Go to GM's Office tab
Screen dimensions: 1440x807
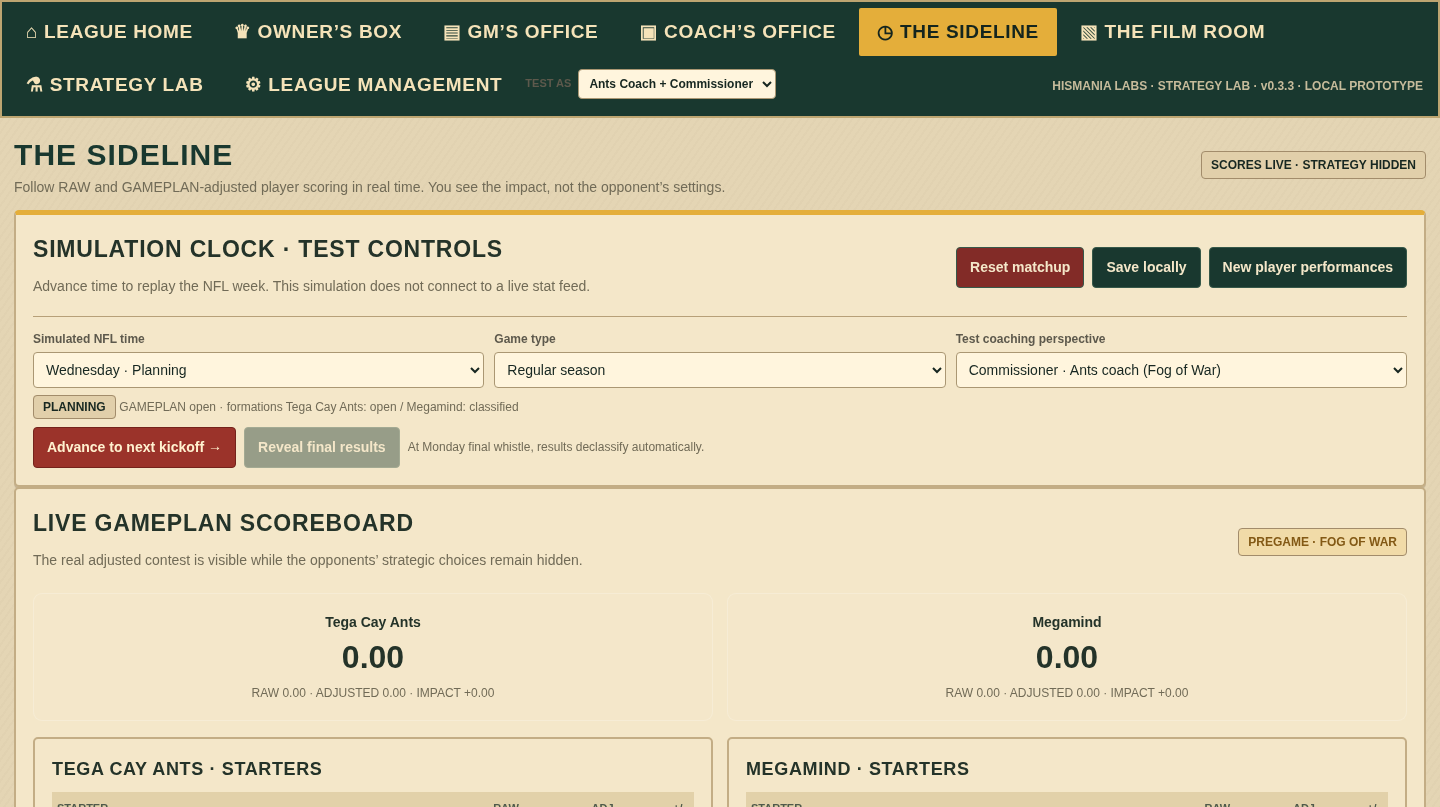(520, 32)
